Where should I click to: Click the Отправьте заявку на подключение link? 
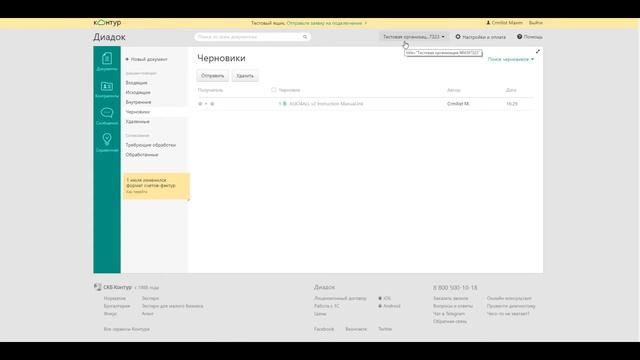coord(324,23)
